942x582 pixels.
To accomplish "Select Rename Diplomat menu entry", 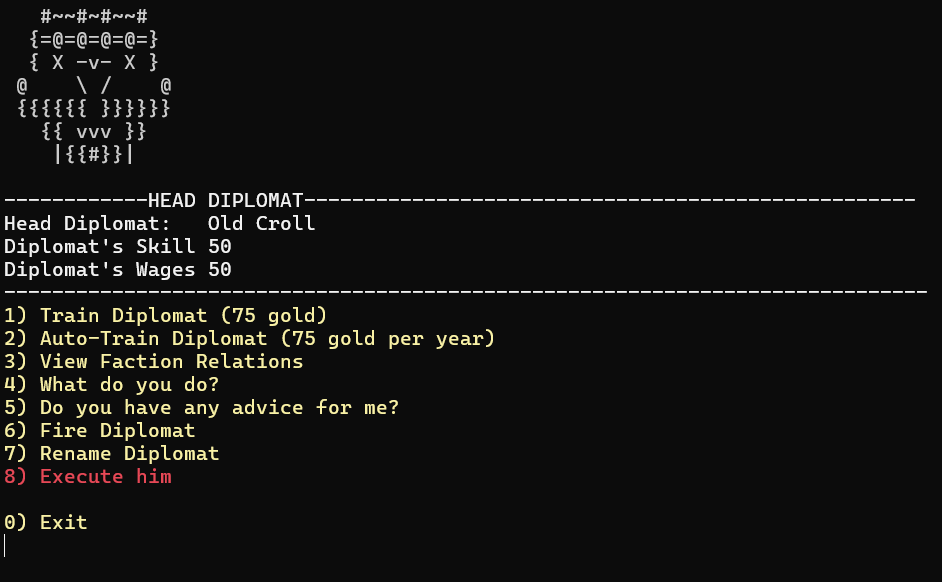I will tap(111, 453).
